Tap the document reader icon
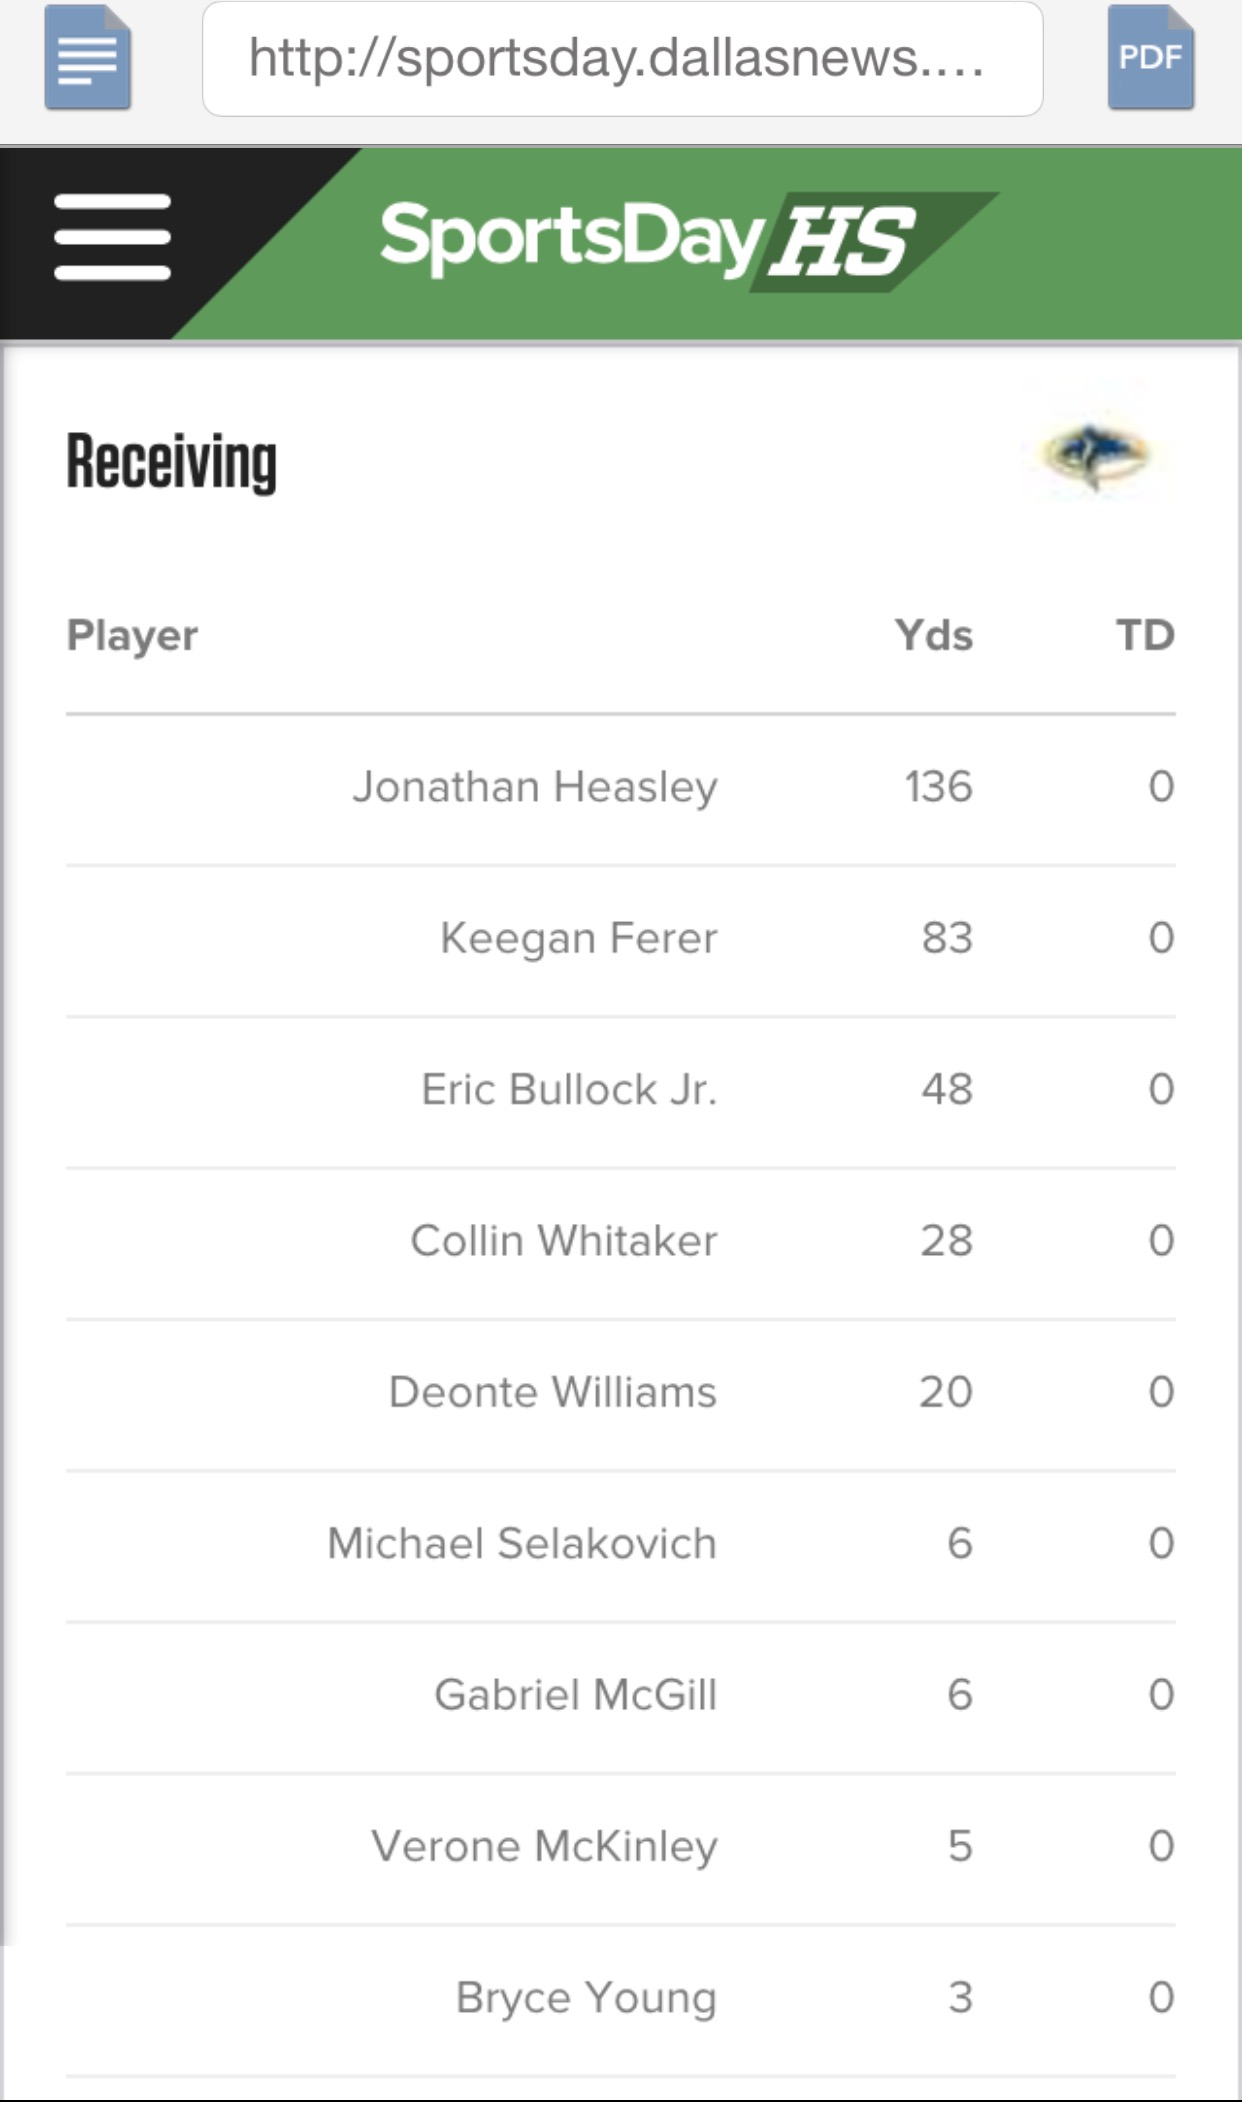The width and height of the screenshot is (1242, 2102). tap(88, 58)
